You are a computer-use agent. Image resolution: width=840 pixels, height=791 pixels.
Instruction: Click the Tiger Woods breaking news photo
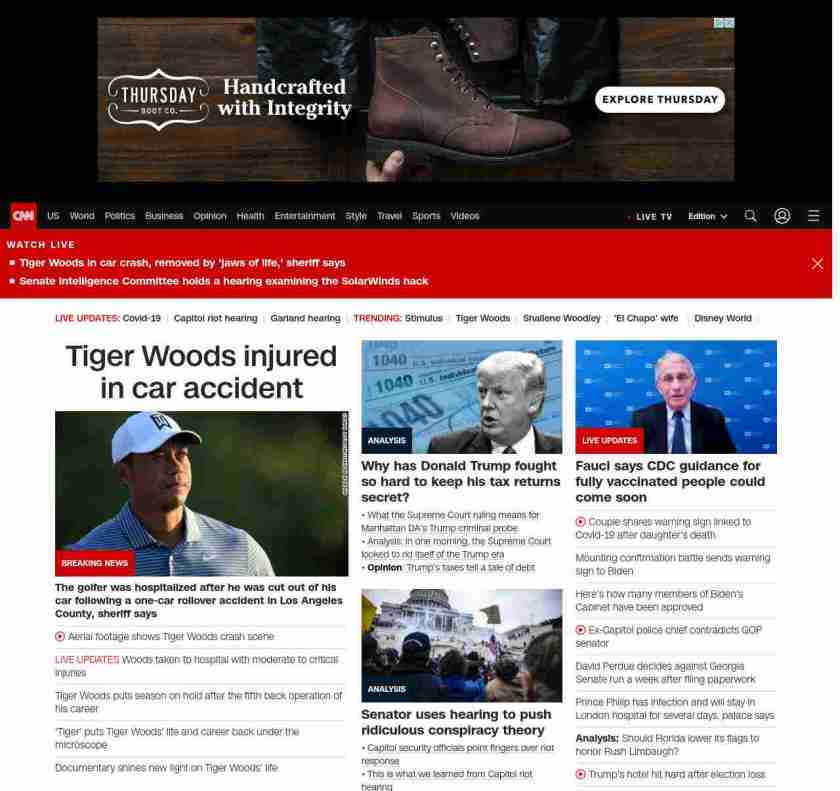click(201, 493)
